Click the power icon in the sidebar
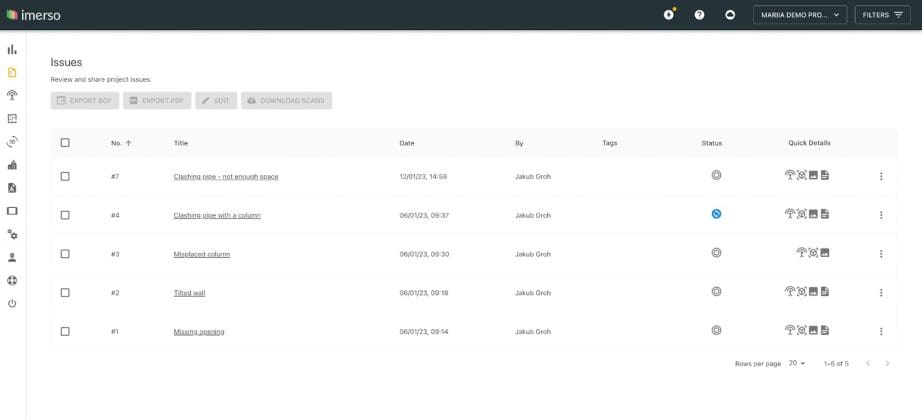922x420 pixels. [12, 303]
